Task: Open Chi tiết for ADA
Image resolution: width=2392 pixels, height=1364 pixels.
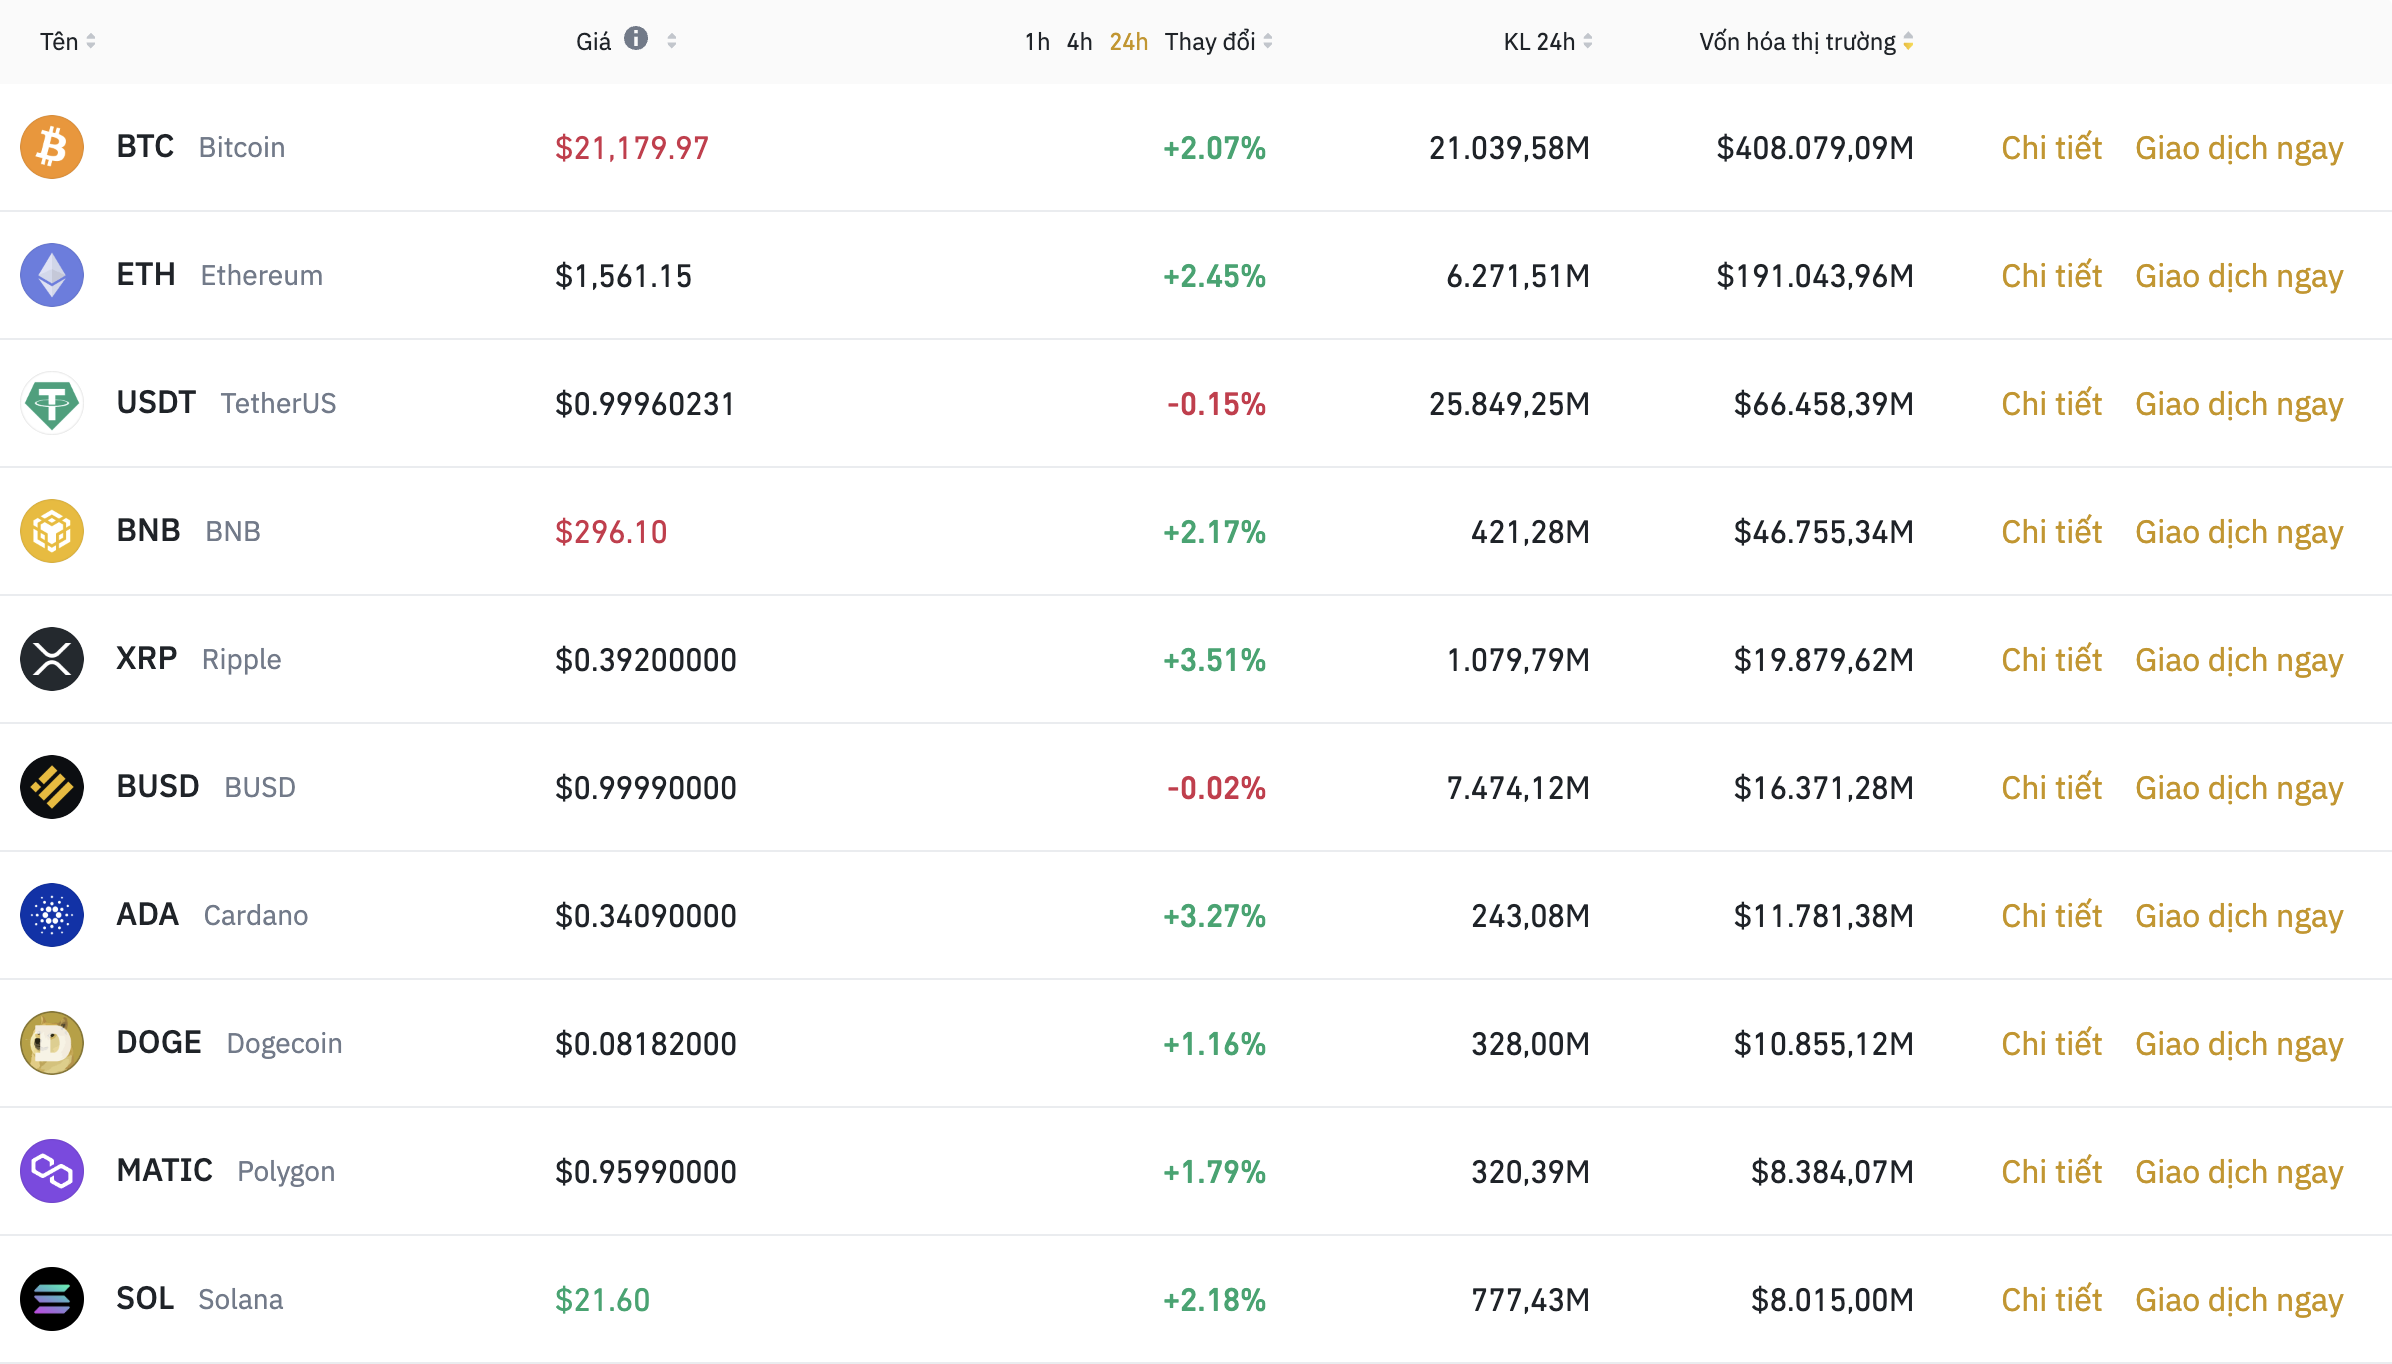Action: (x=2051, y=916)
